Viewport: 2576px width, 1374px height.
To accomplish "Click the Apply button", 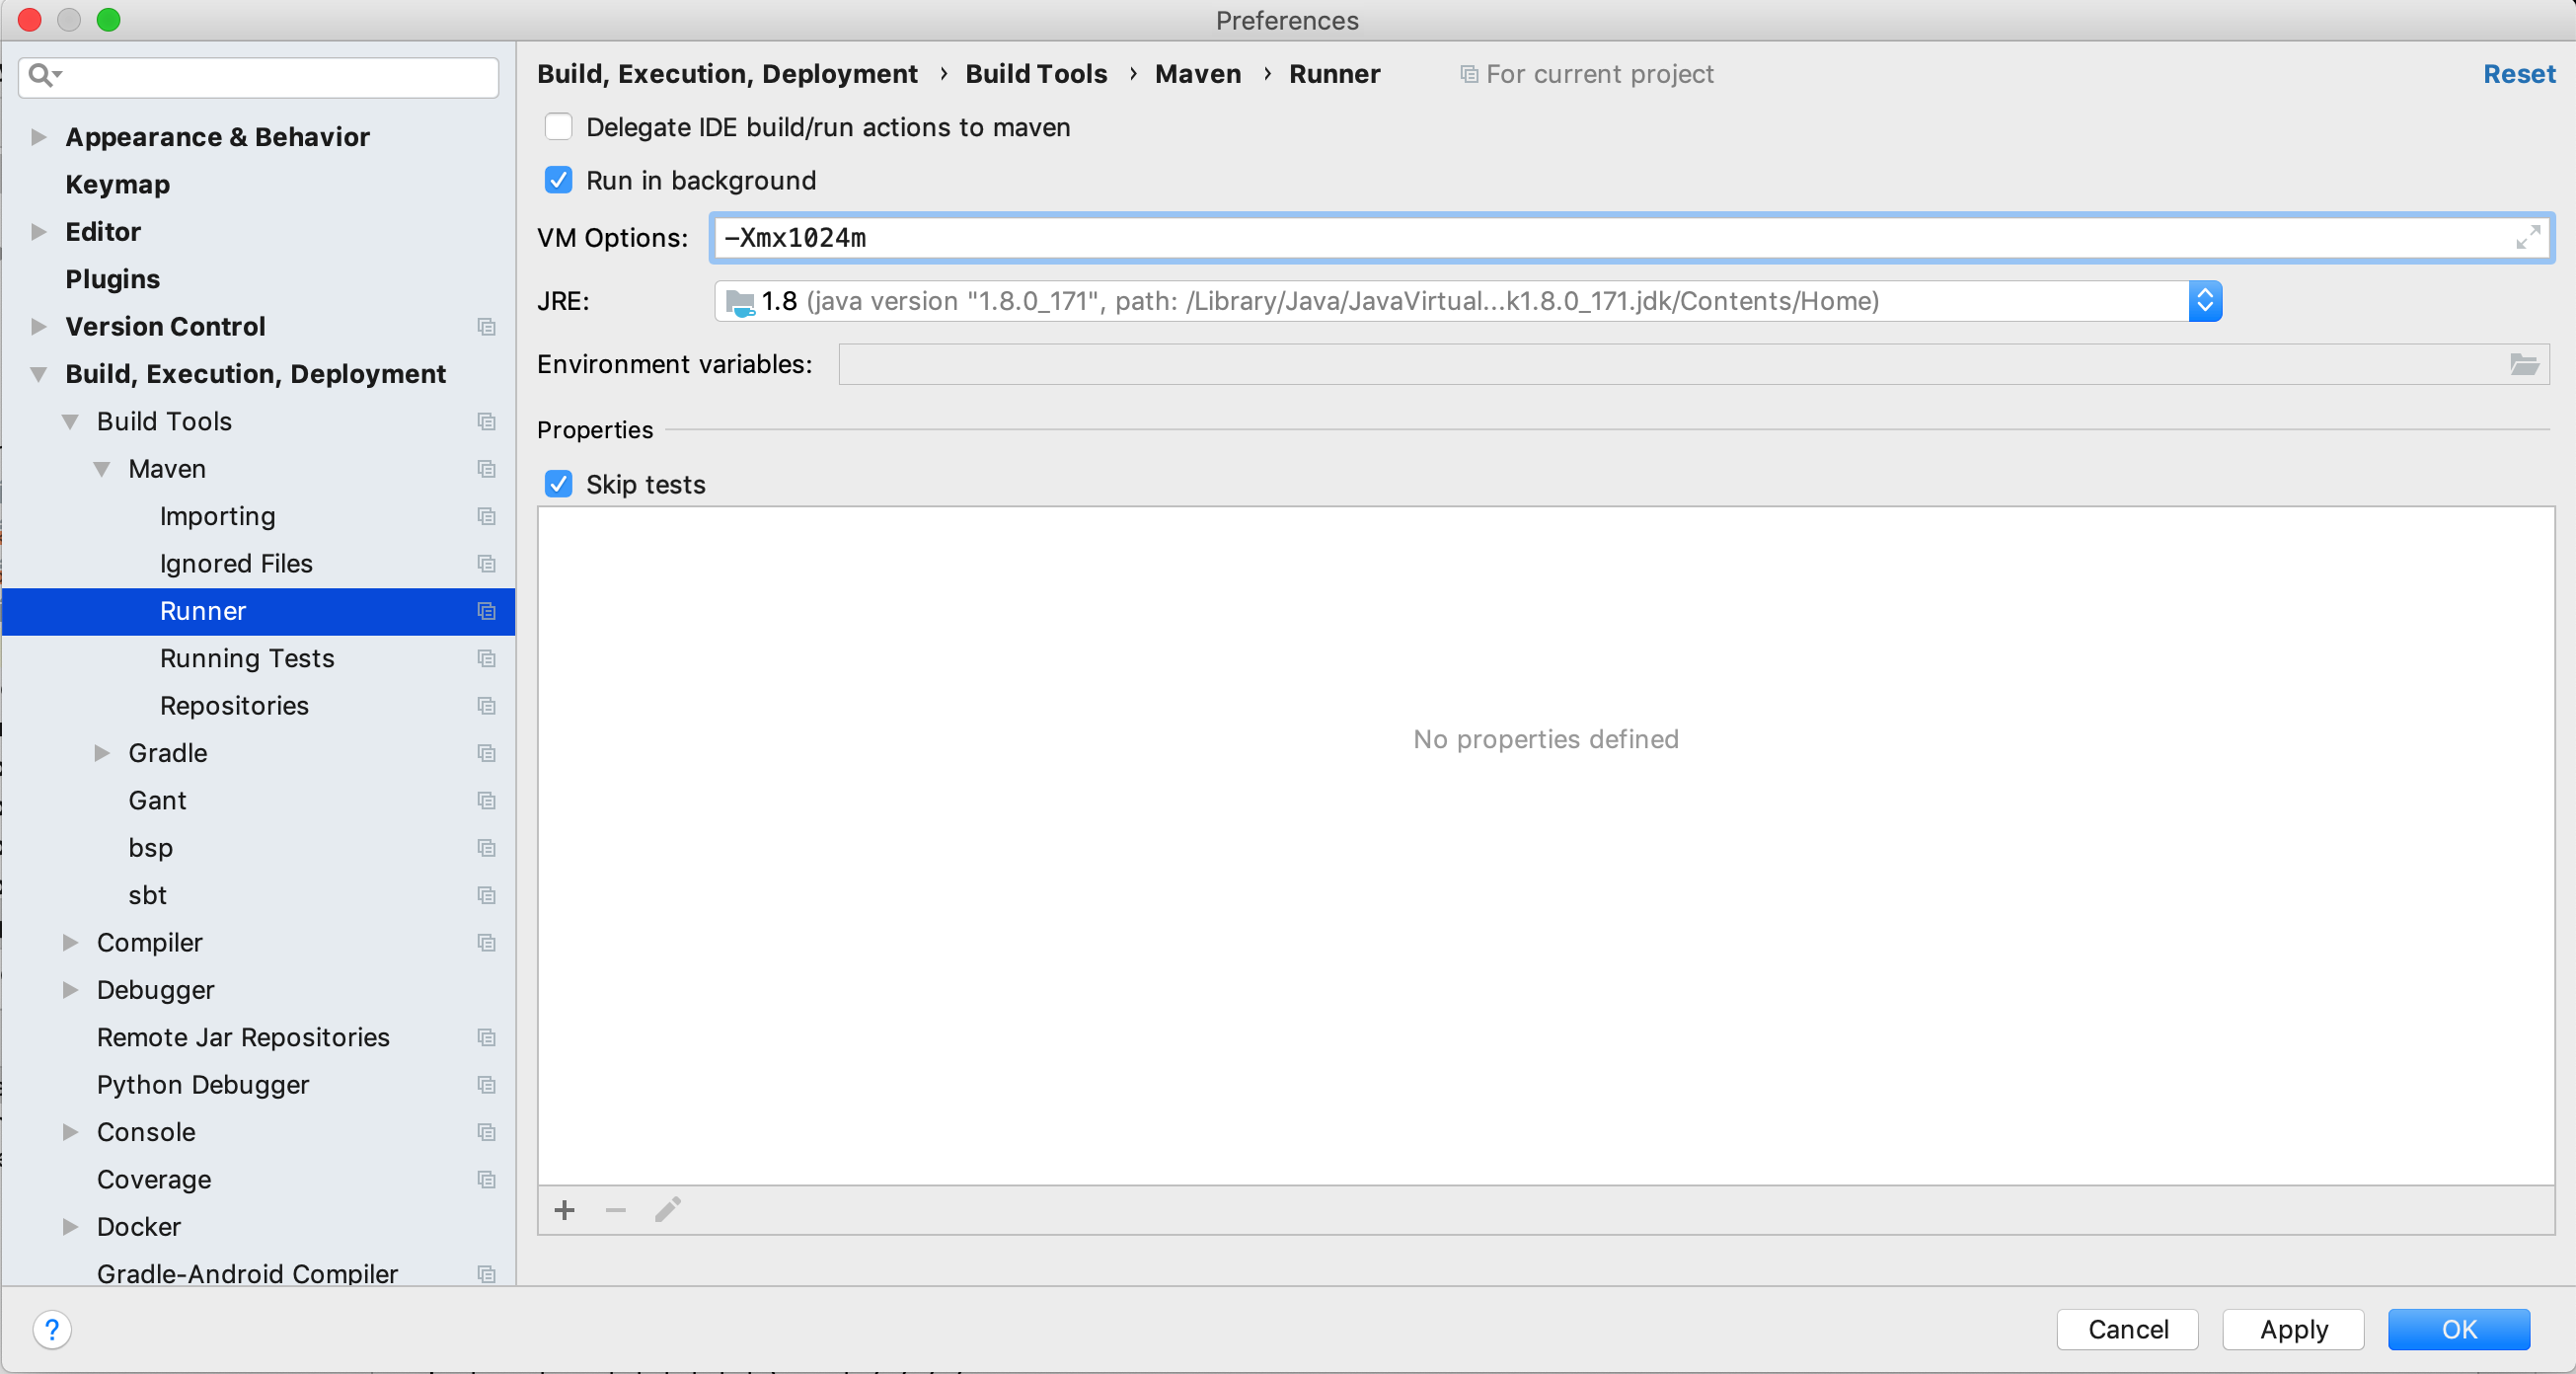I will [2293, 1329].
